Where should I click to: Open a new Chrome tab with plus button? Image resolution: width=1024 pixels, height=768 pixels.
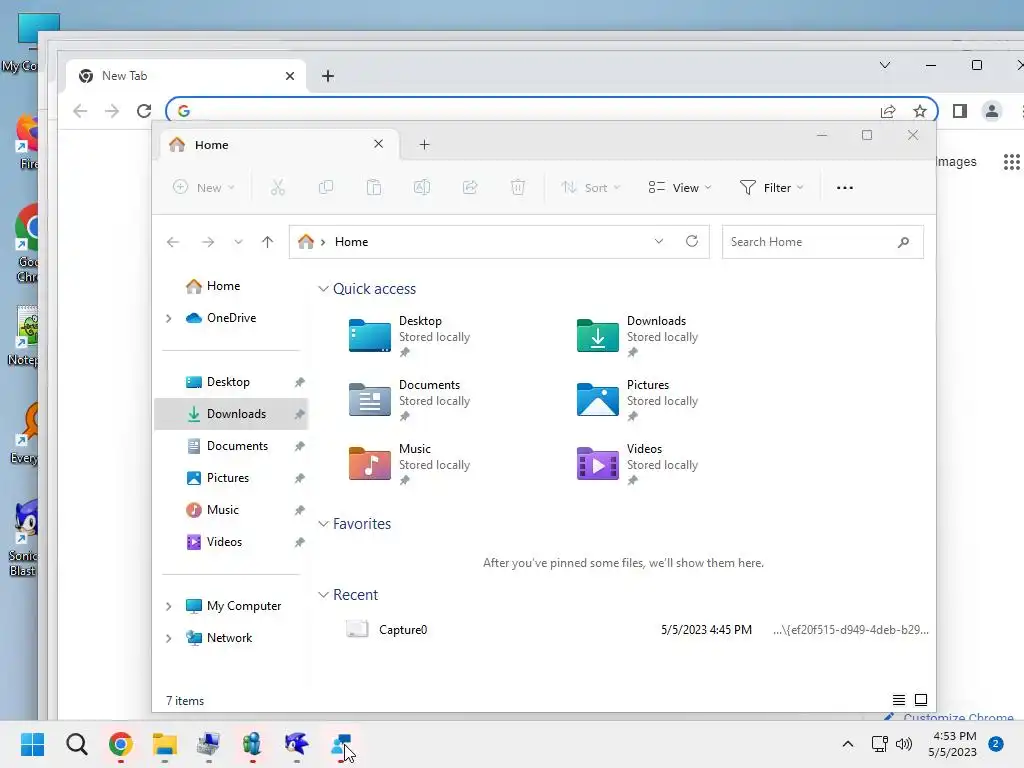pos(328,76)
